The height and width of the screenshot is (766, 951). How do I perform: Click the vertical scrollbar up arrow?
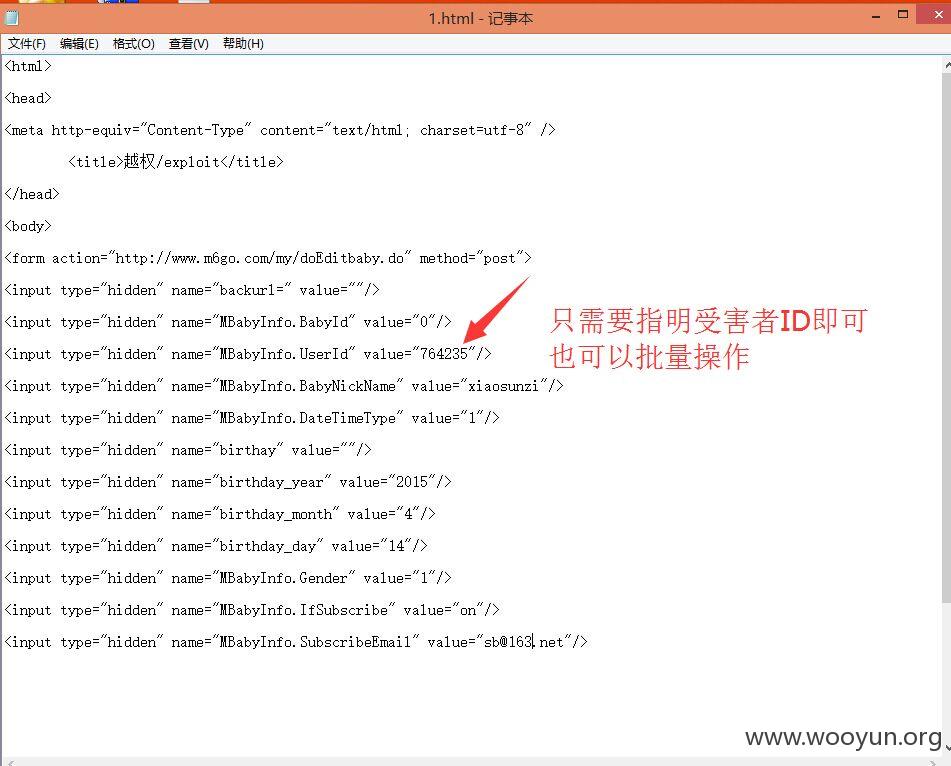pyautogui.click(x=947, y=64)
